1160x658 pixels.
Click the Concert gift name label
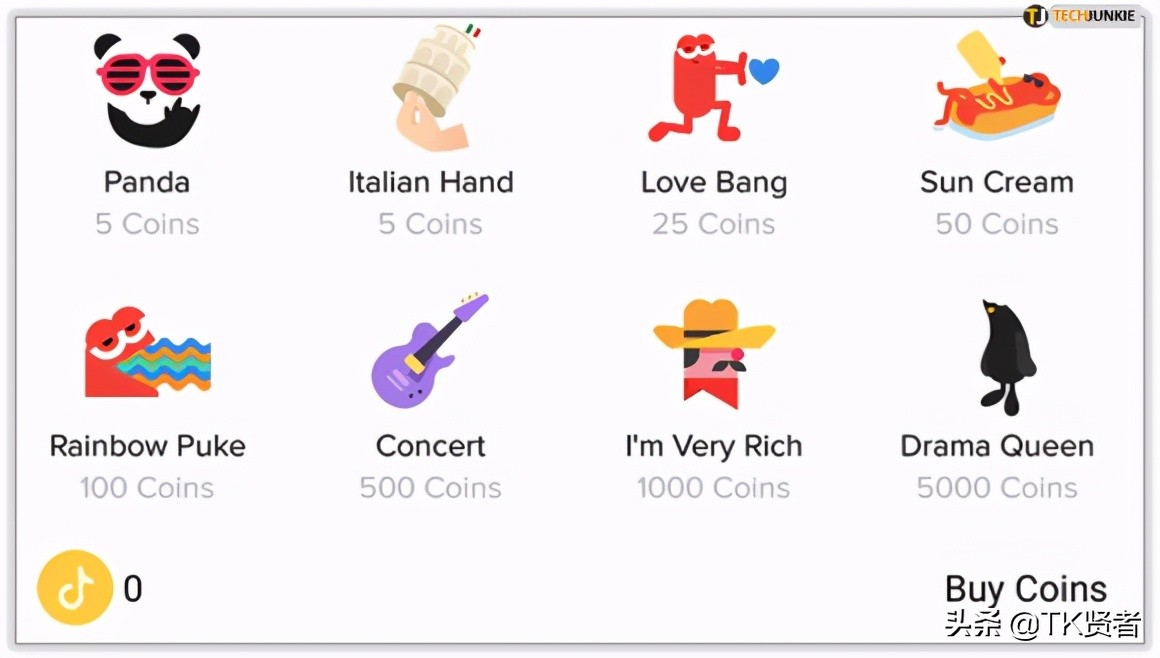click(x=430, y=446)
